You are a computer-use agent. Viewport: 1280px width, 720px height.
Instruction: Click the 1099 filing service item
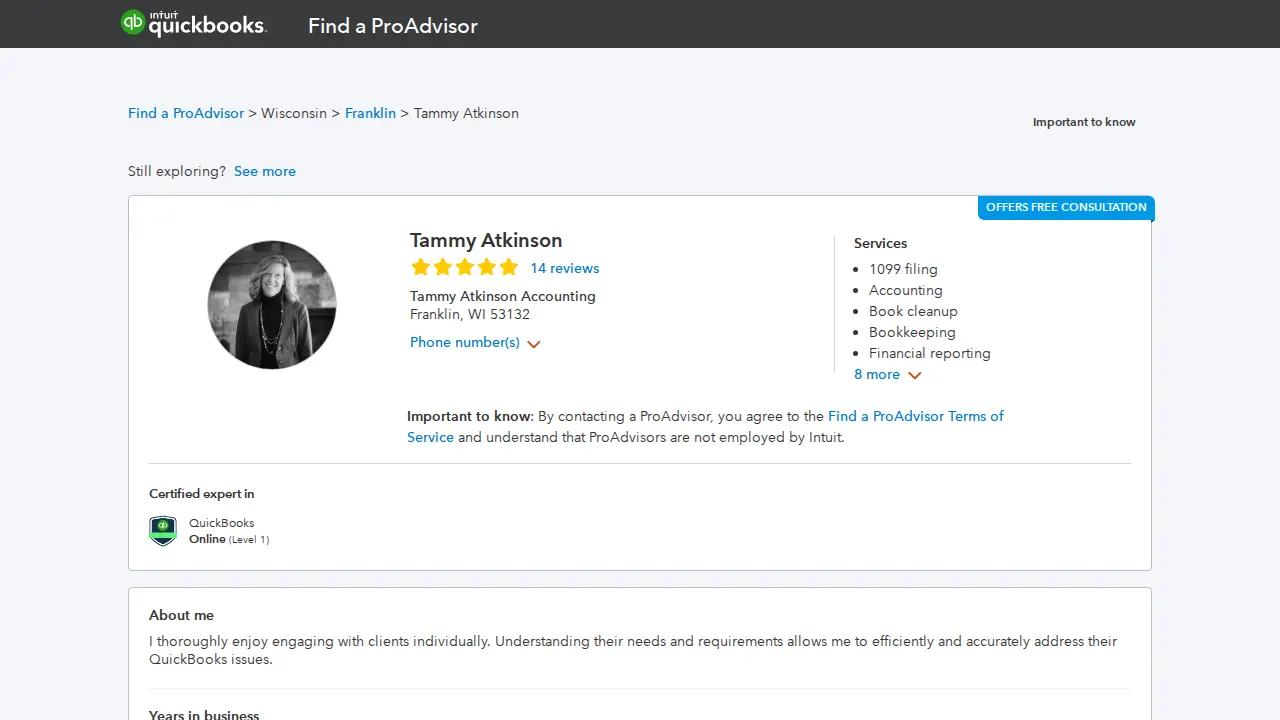(903, 269)
